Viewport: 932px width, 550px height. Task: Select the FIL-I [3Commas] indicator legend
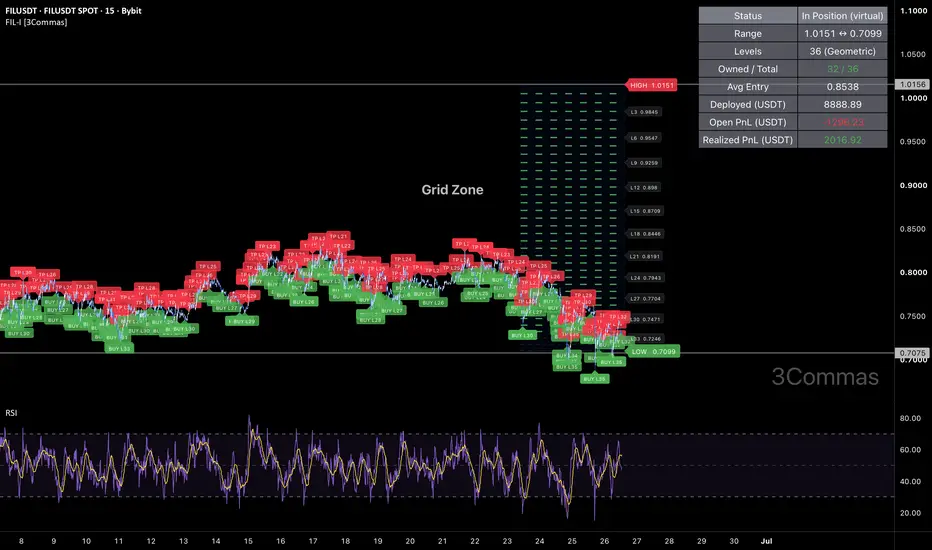[36, 22]
